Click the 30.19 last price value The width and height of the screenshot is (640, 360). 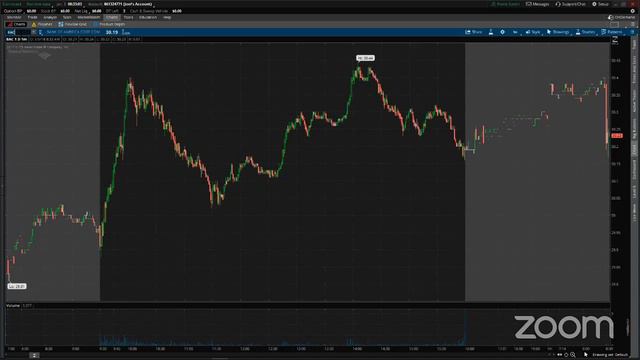[x=112, y=32]
